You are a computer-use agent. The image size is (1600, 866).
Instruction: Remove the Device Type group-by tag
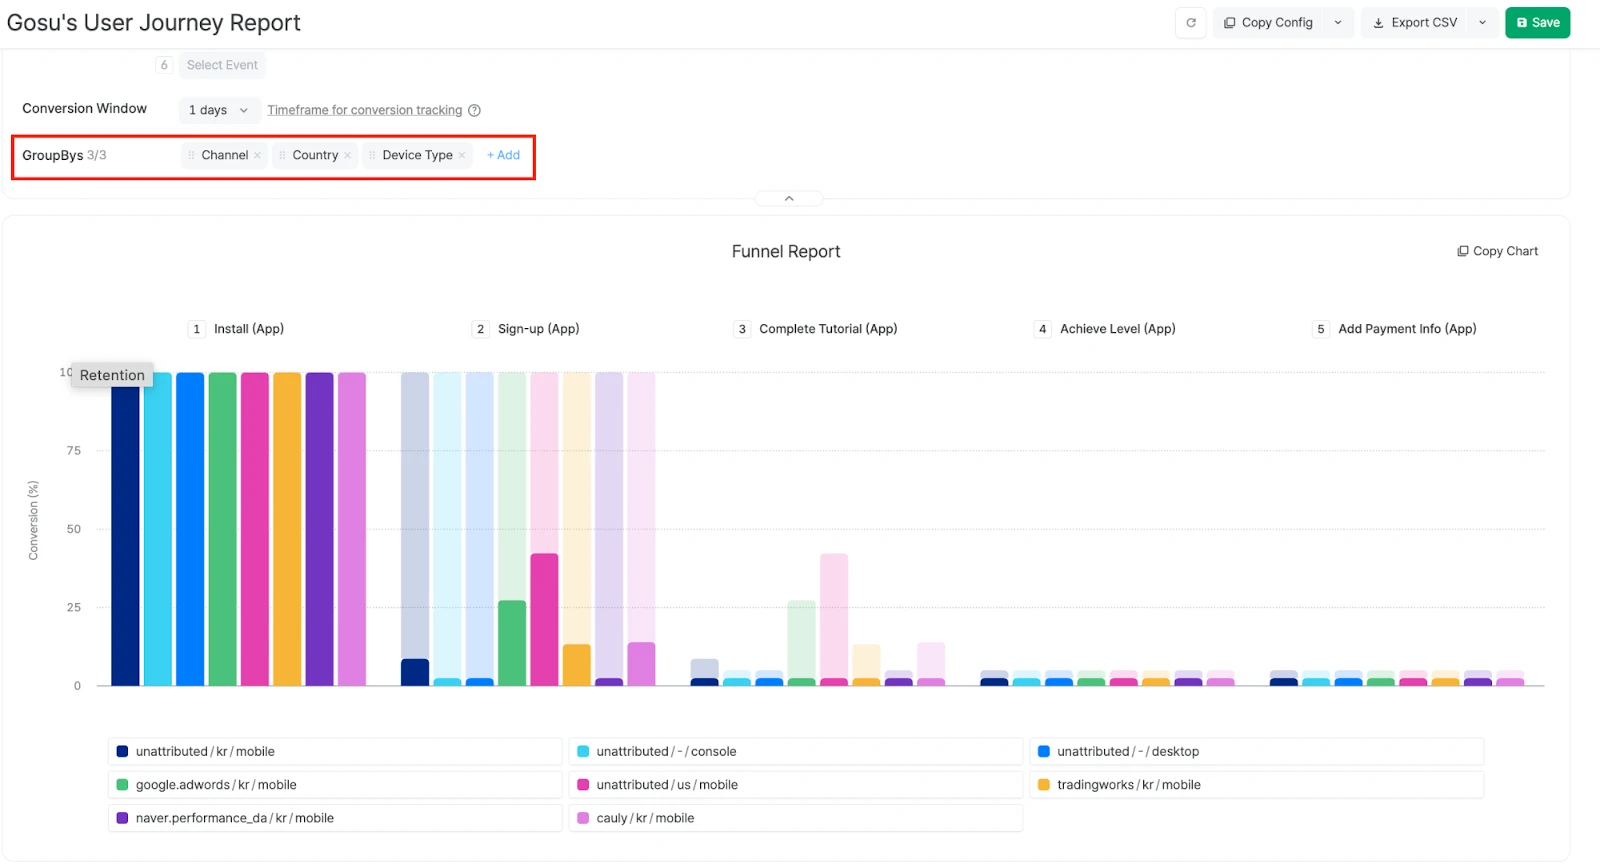pos(462,155)
